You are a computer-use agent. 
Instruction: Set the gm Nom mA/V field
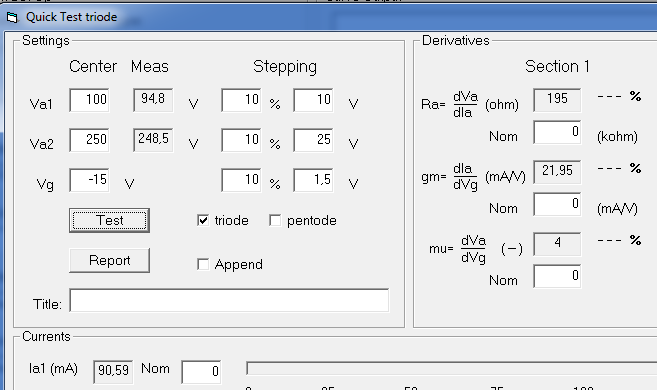point(557,204)
